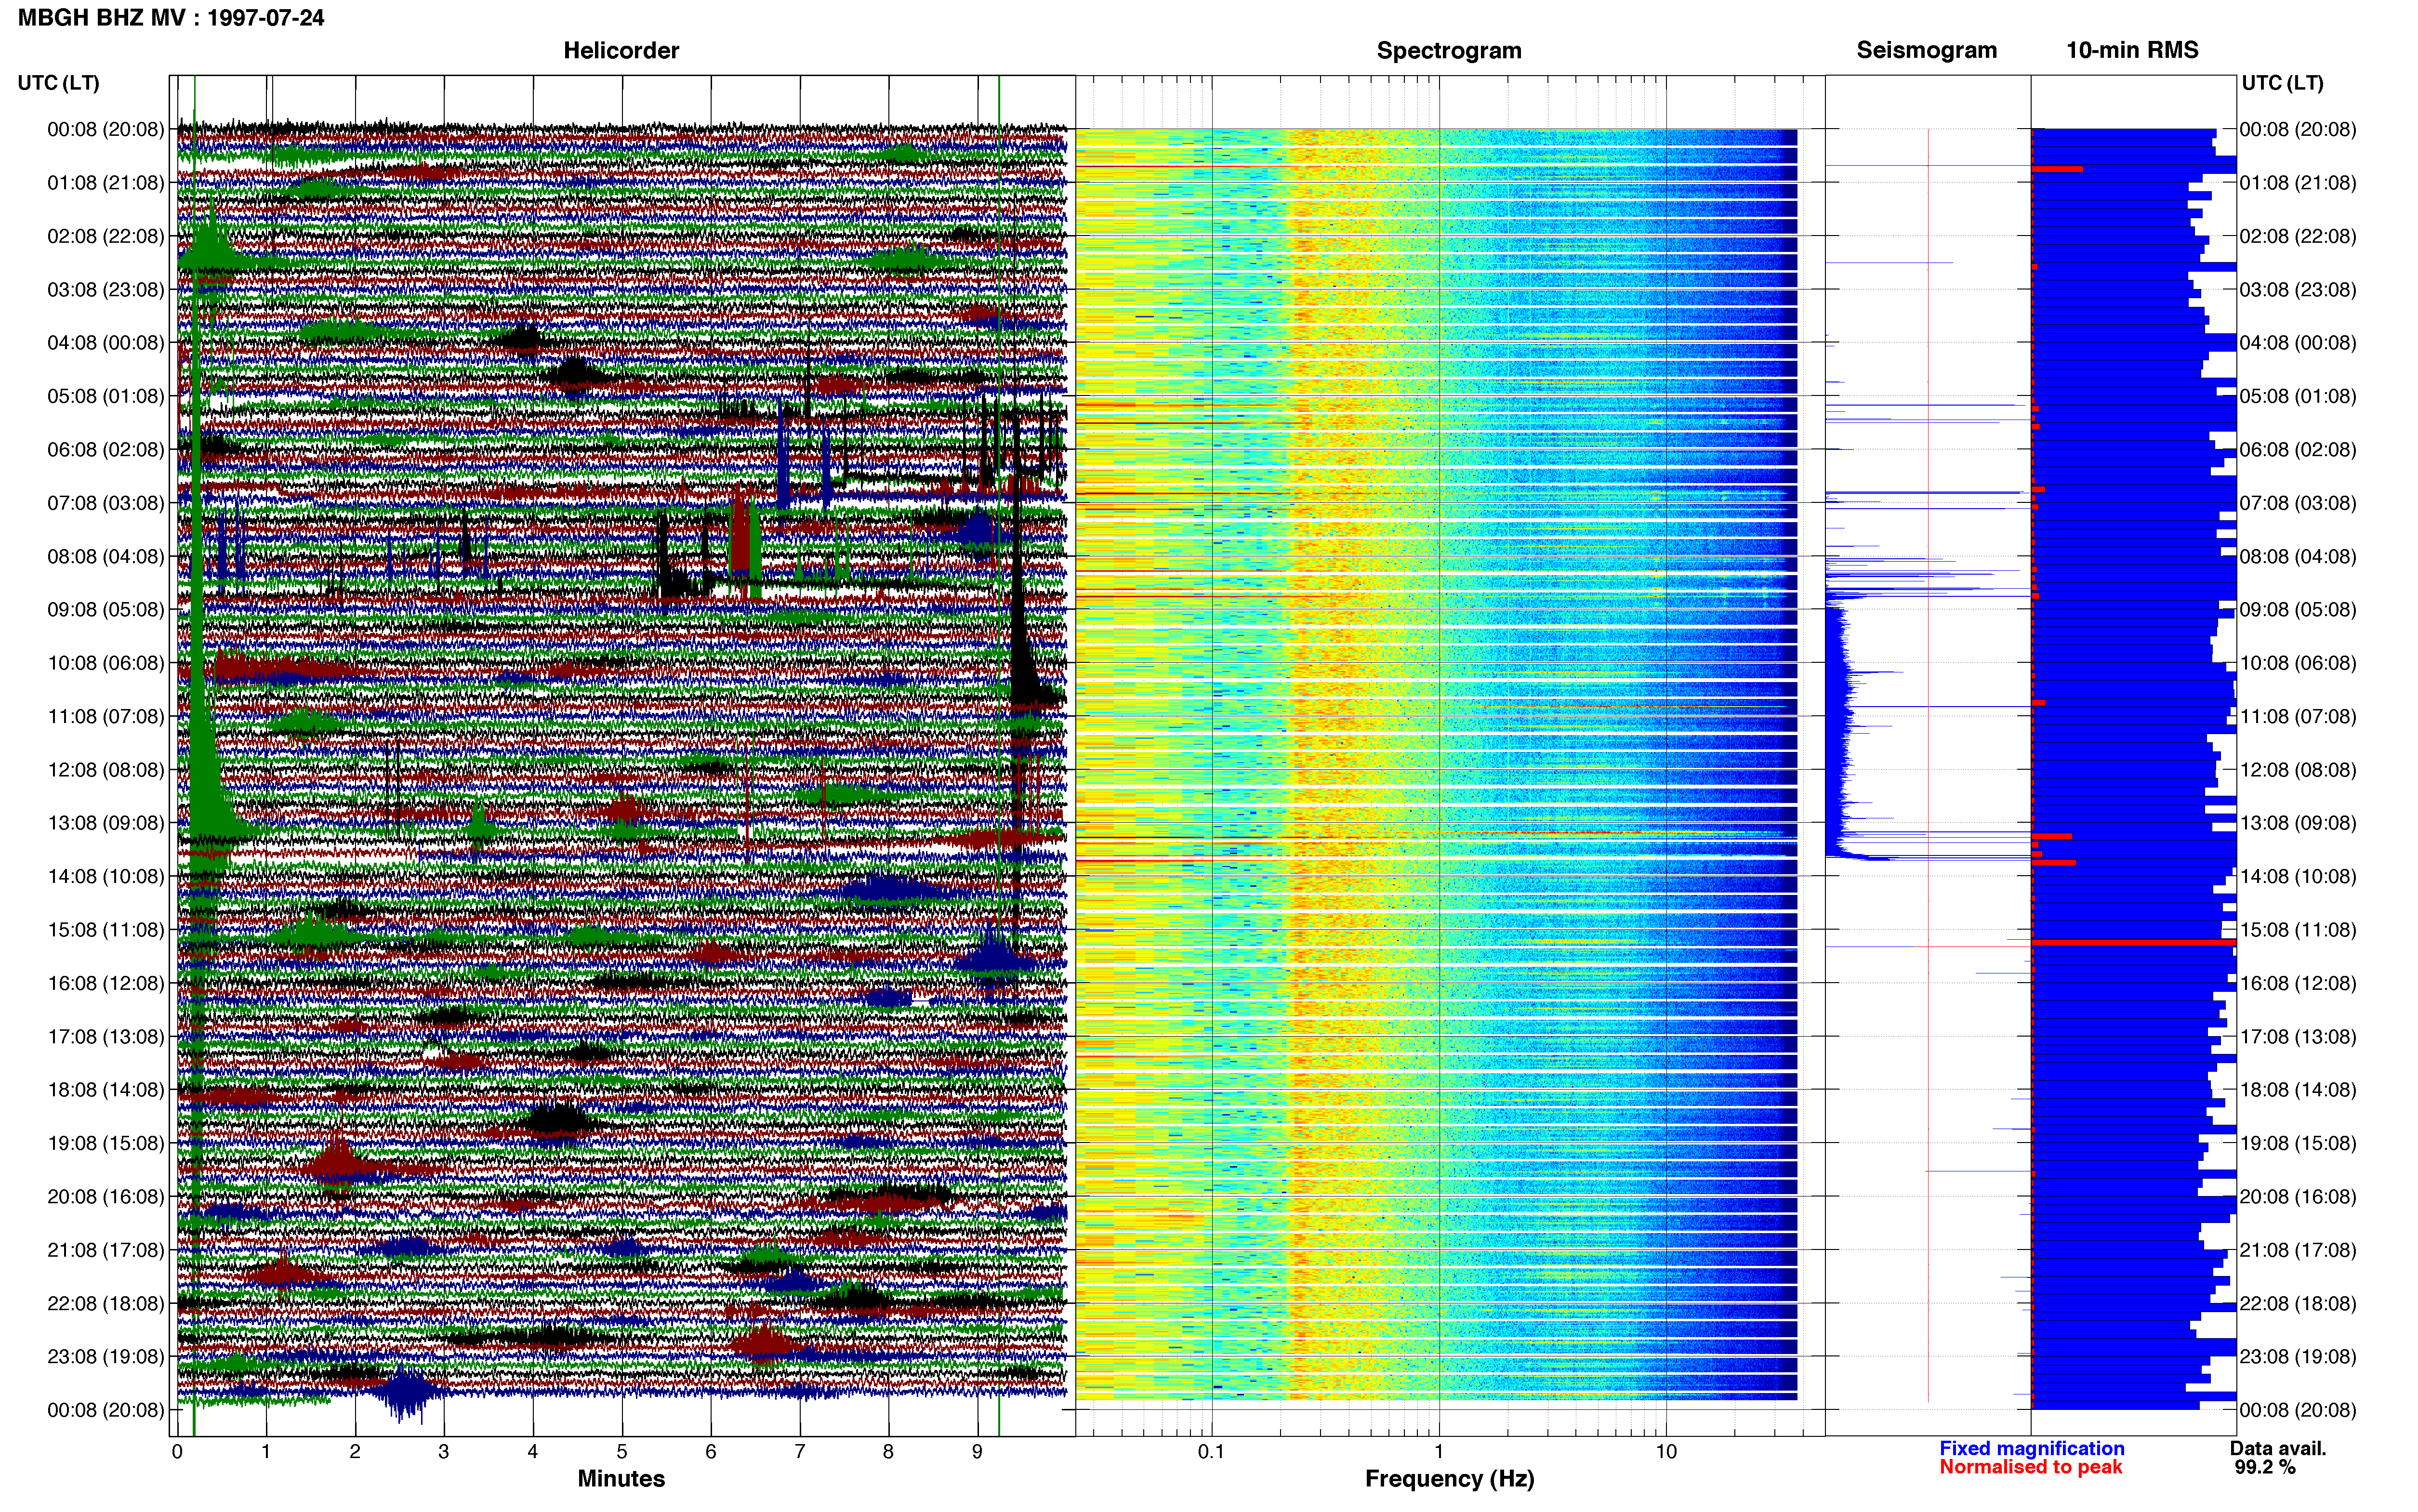The image size is (2418, 1512).
Task: Click minute tick label 0 on helicorder axis
Action: click(177, 1452)
